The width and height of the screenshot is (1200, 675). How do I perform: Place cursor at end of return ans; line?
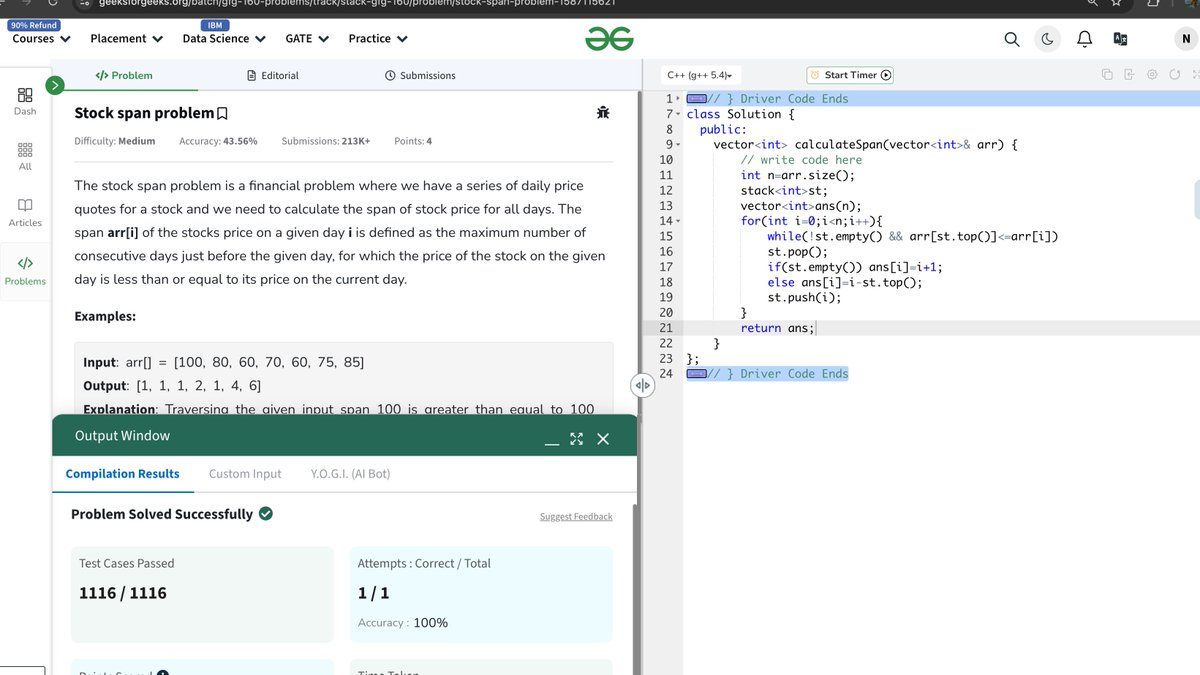tap(816, 328)
